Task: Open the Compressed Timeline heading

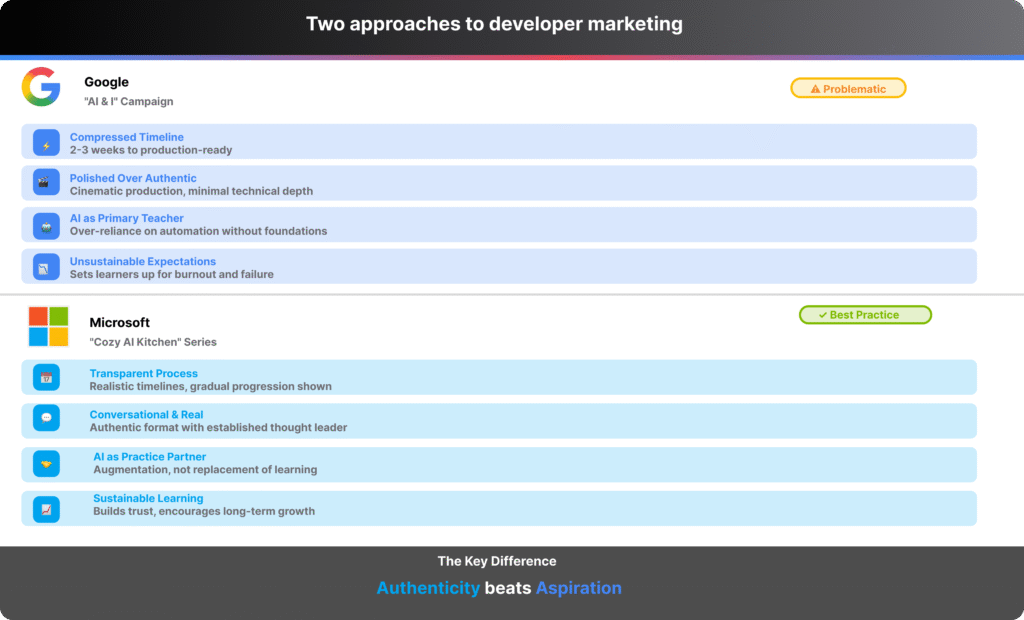Action: tap(126, 137)
